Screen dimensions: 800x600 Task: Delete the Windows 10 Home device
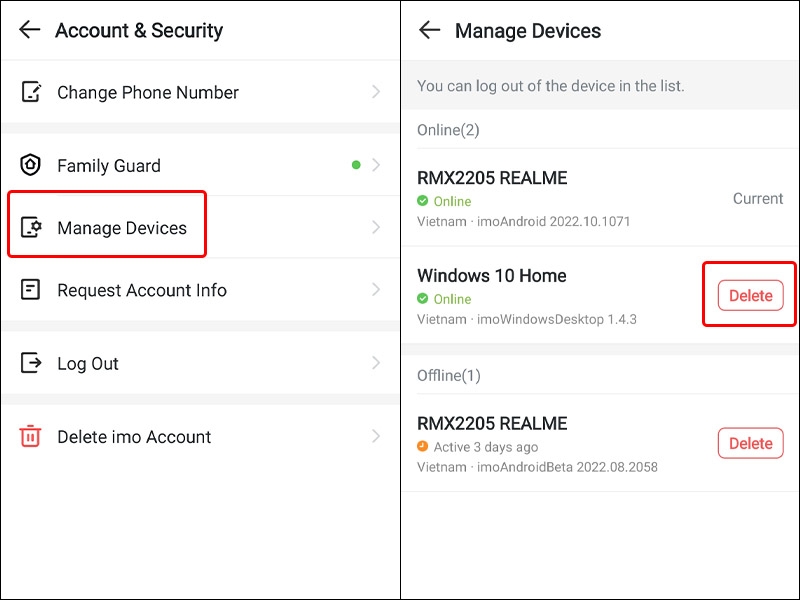(x=751, y=295)
